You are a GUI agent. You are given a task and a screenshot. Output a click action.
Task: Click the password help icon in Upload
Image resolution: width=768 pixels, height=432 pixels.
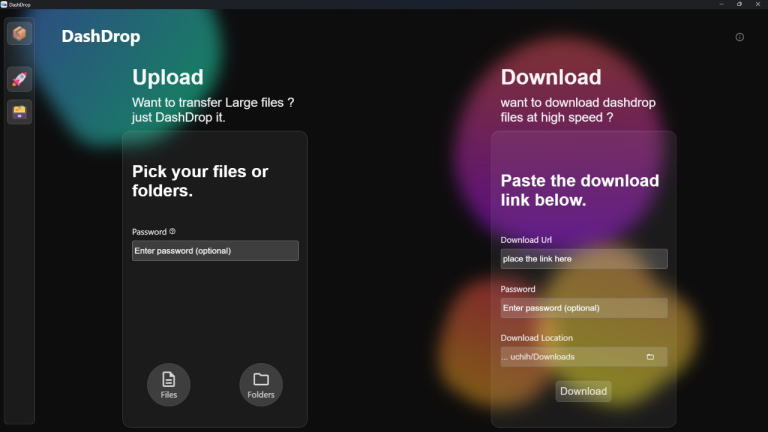pos(172,231)
